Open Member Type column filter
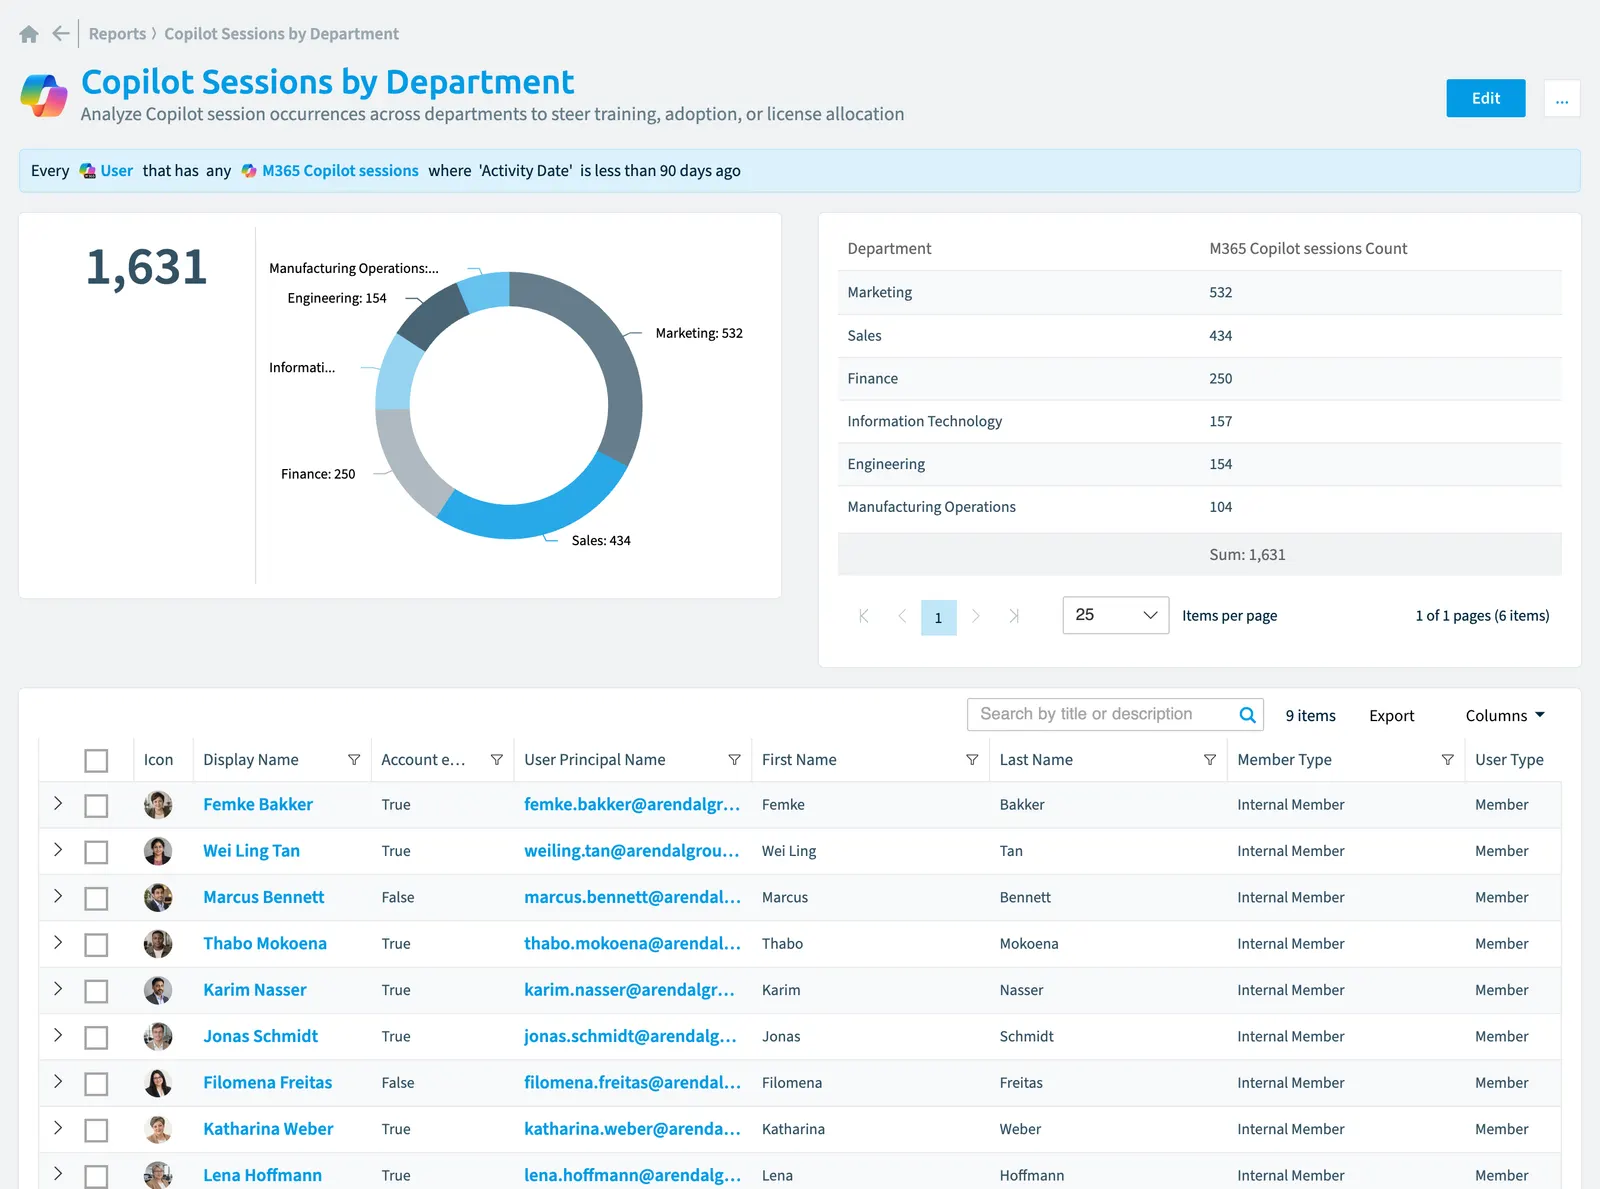Viewport: 1600px width, 1189px height. [x=1447, y=760]
